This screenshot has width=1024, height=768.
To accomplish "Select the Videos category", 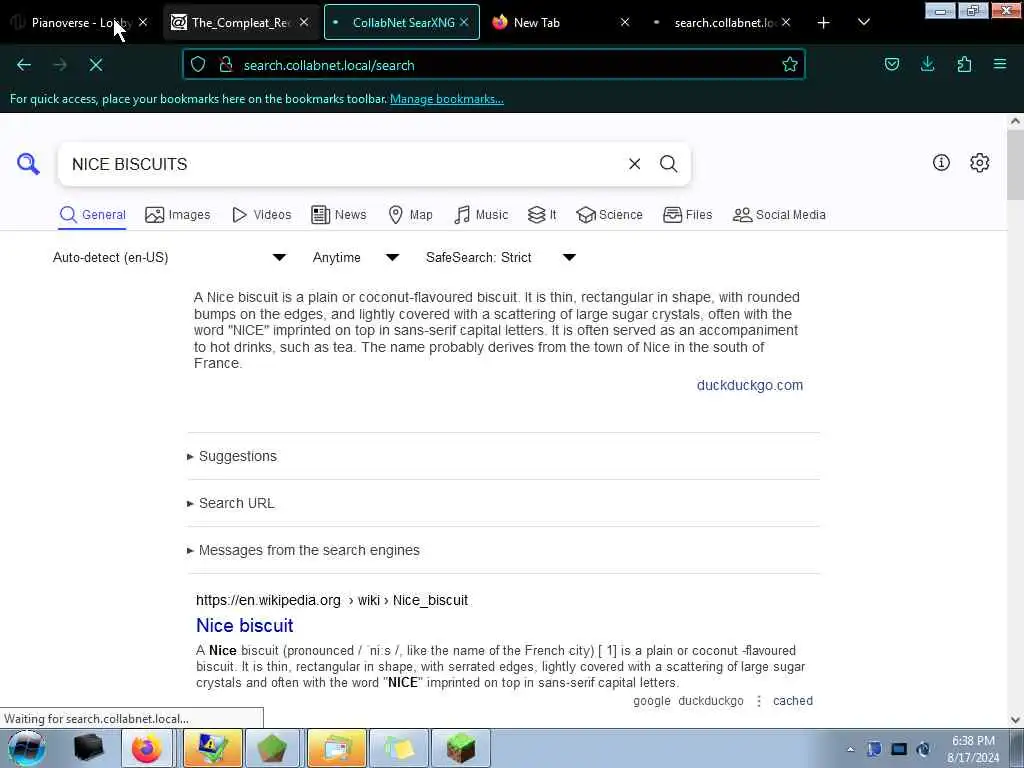I will pos(261,215).
